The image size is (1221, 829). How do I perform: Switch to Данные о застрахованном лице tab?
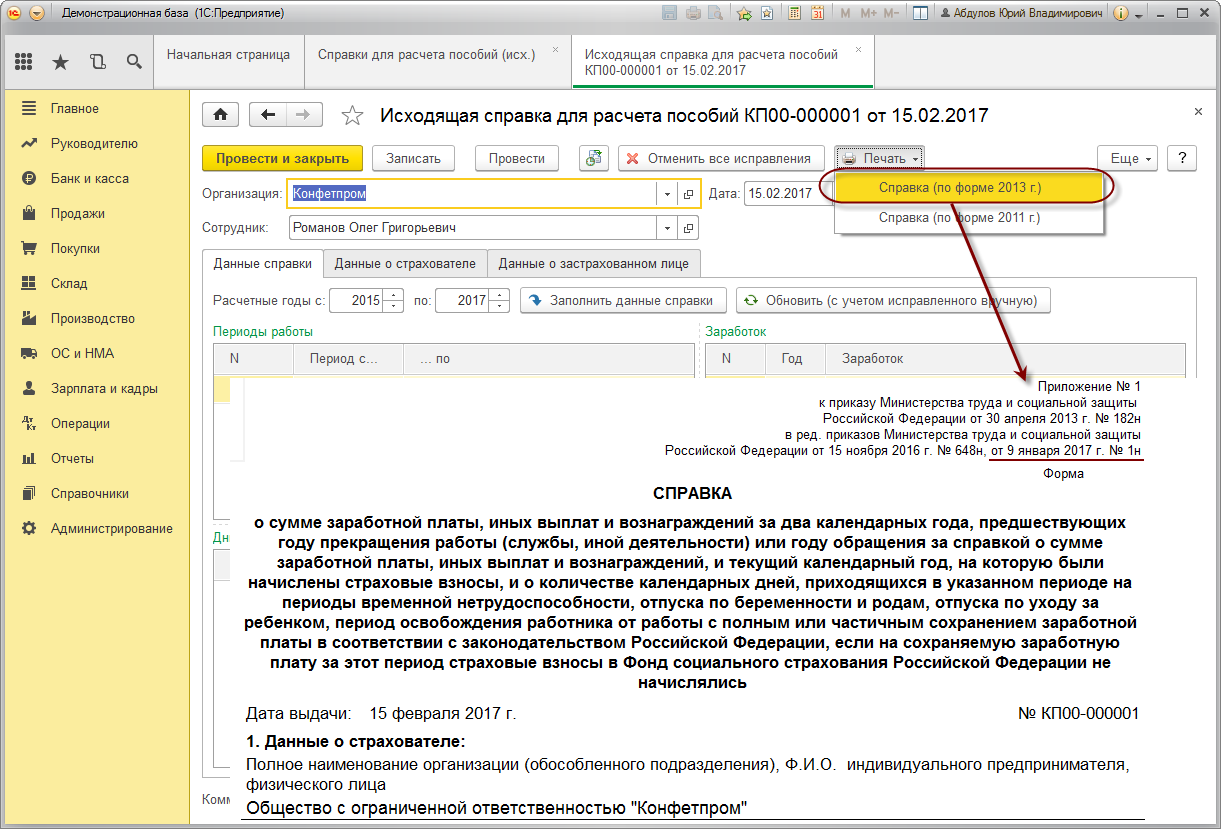[594, 264]
